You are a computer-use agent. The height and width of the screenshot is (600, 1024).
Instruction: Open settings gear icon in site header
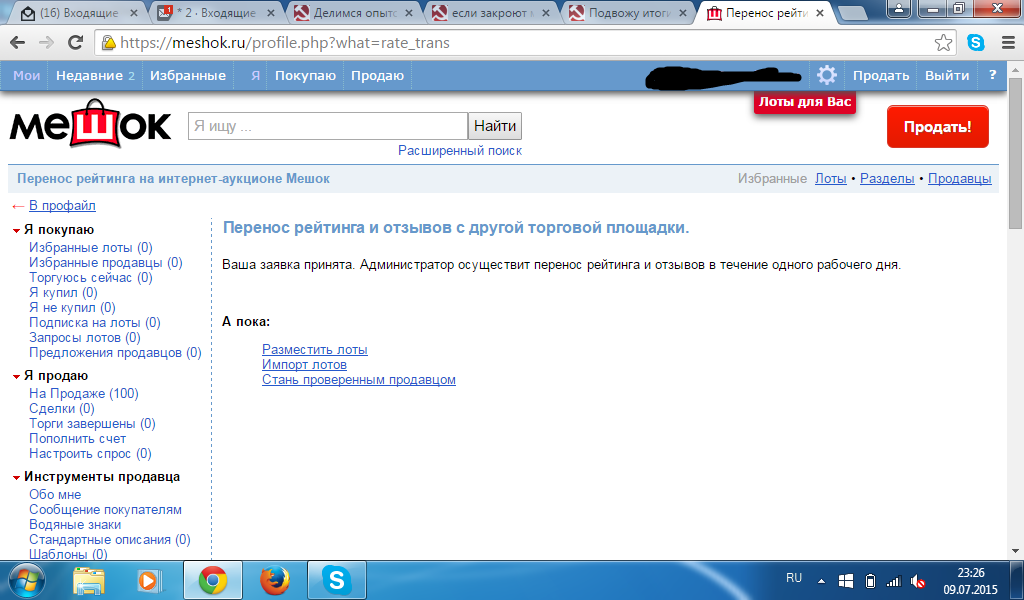(x=827, y=75)
